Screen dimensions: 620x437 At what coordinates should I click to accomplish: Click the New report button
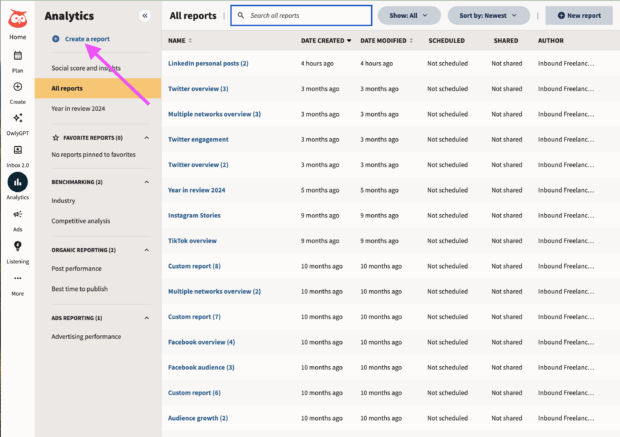click(579, 16)
